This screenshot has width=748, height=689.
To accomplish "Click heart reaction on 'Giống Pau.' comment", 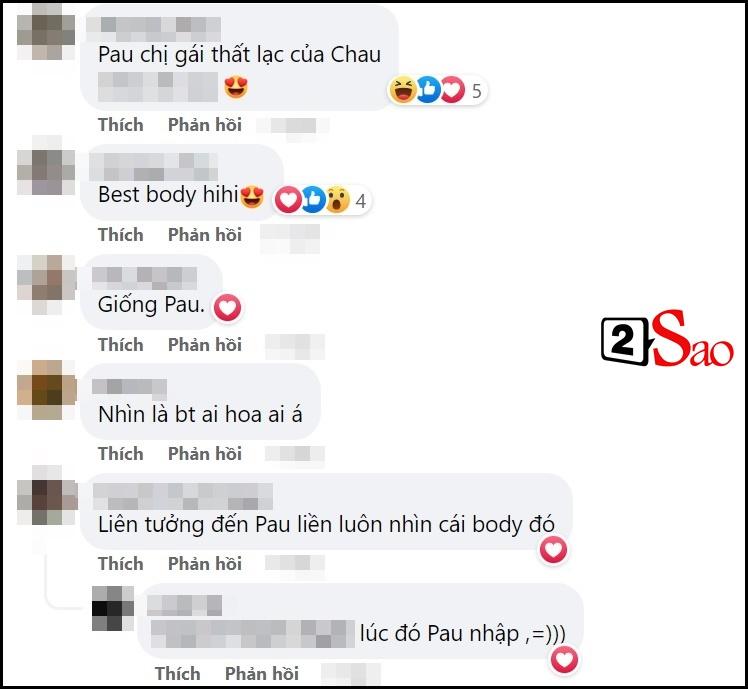I will click(x=228, y=307).
